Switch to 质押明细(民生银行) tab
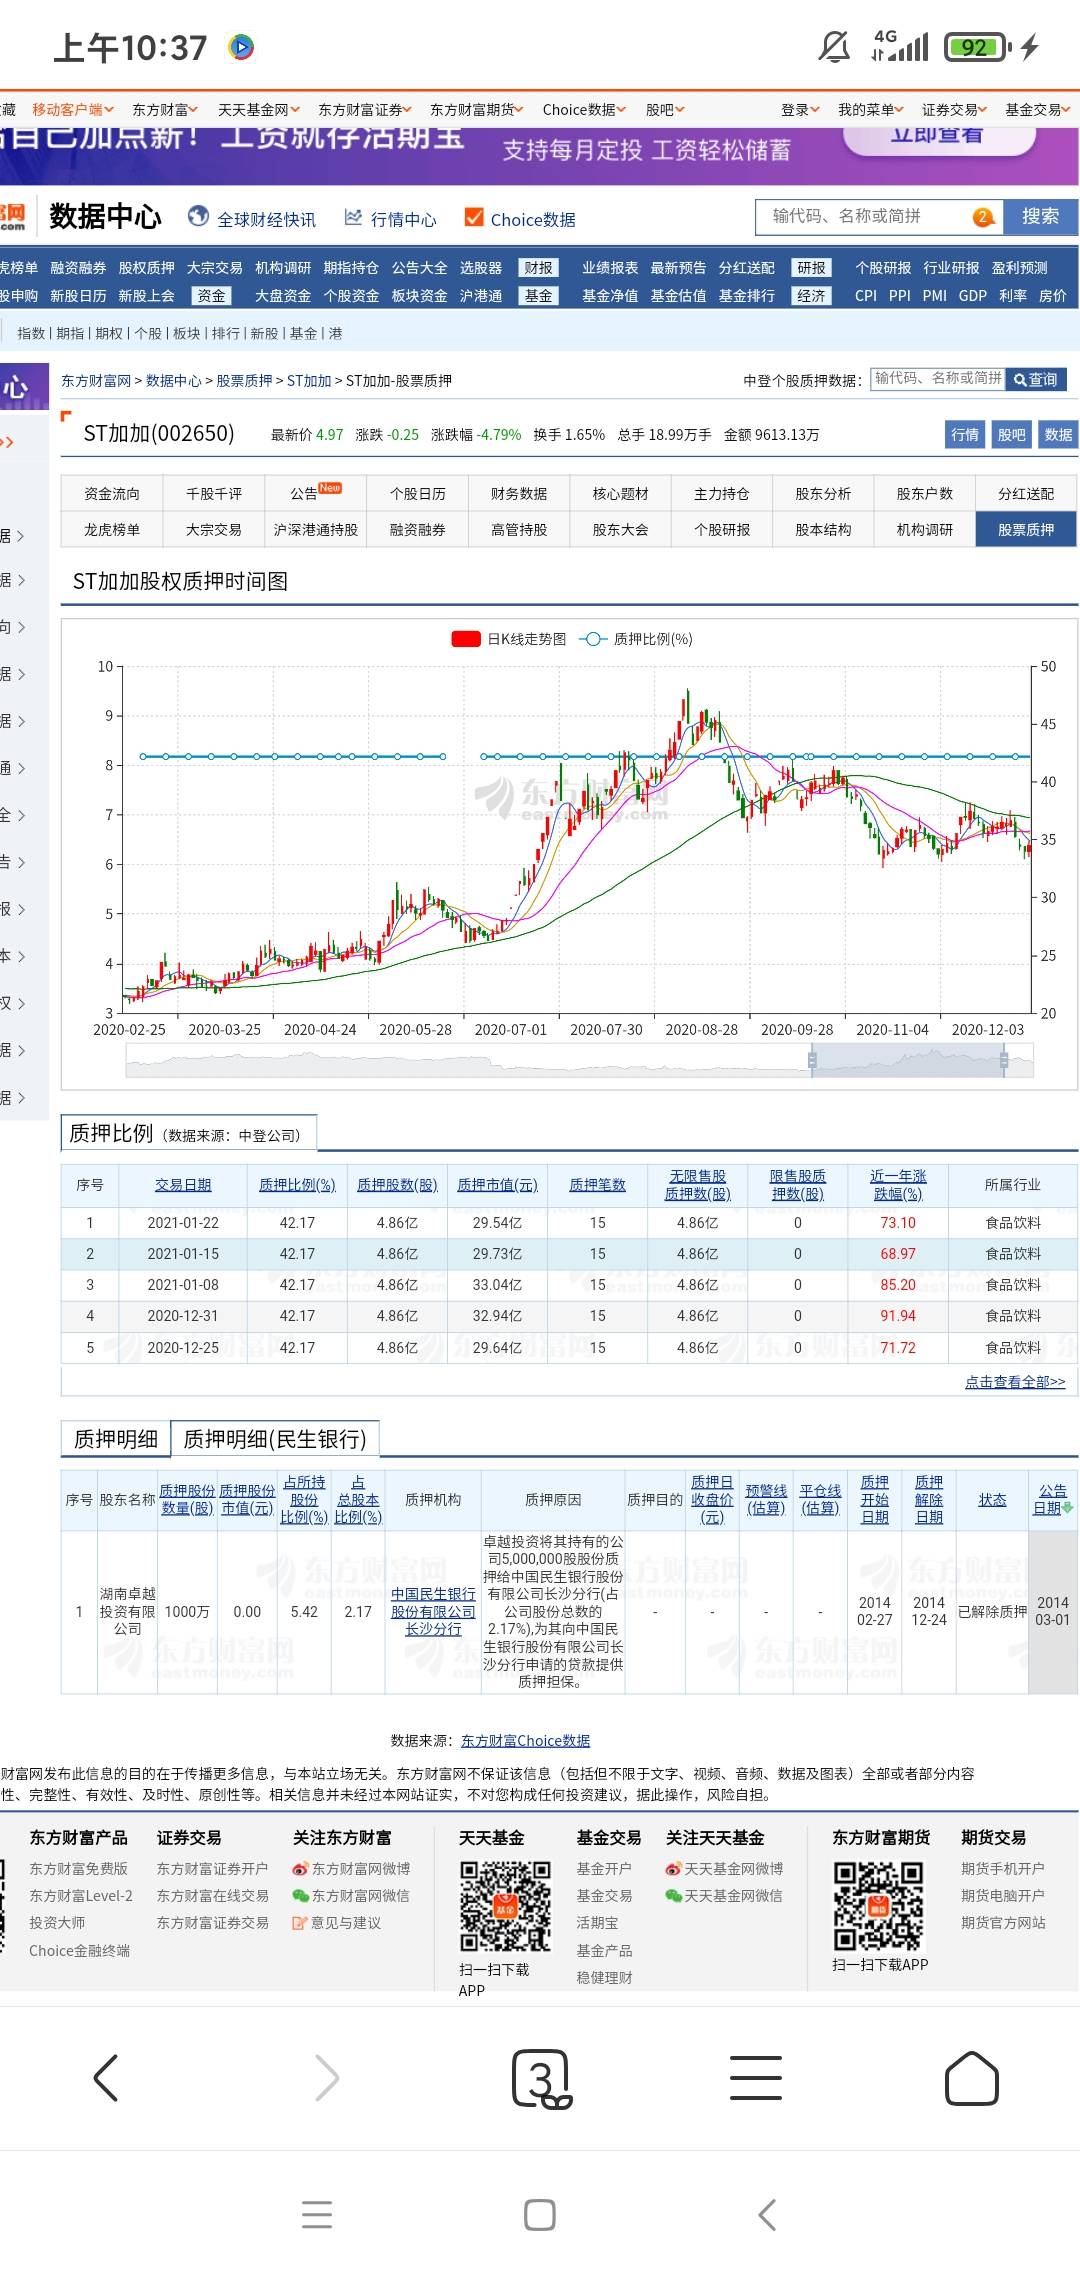Screen dimensions: 1080x2280 pos(275,1438)
